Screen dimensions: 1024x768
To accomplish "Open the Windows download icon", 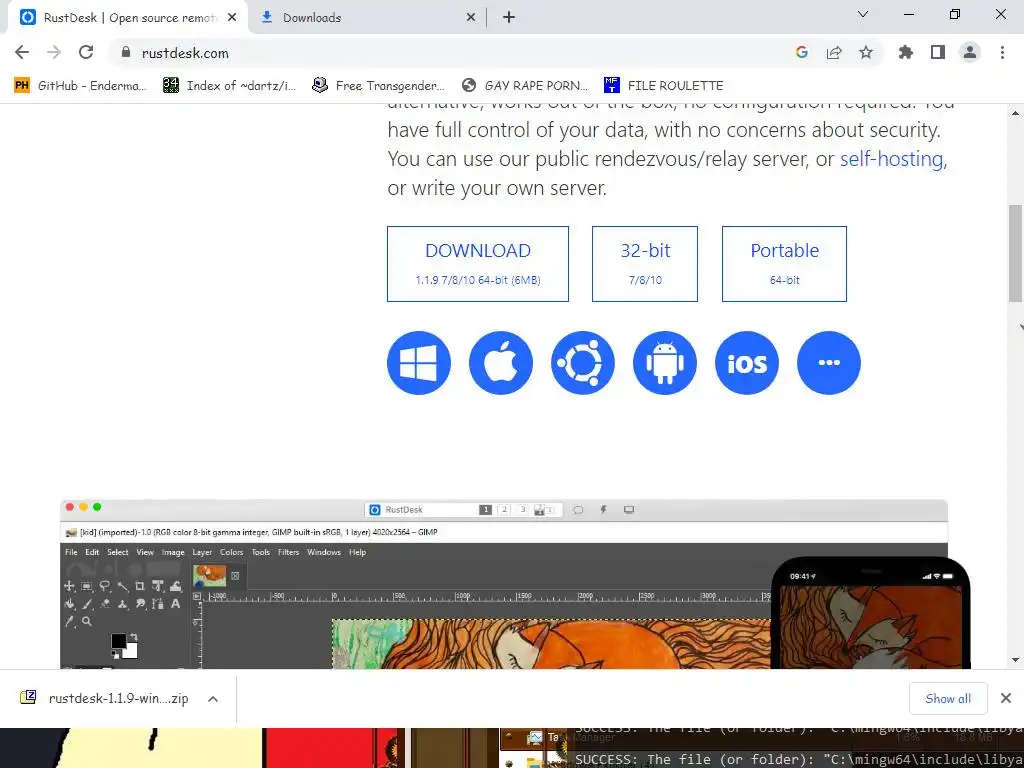I will [419, 362].
